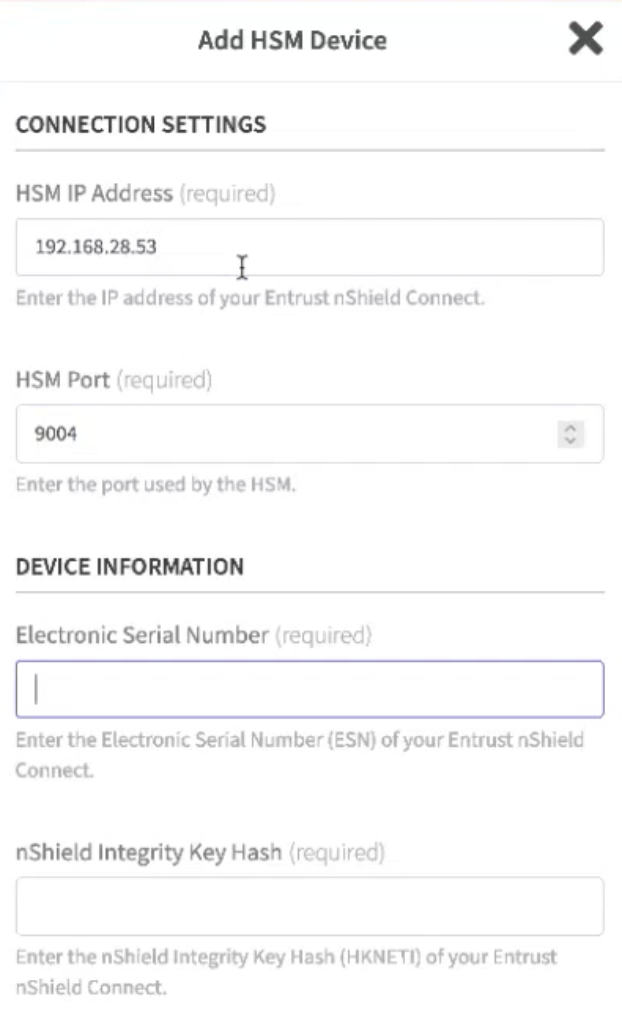The height and width of the screenshot is (1034, 622).
Task: Click "Enter the port used by the HSM" hint
Action: coord(156,486)
